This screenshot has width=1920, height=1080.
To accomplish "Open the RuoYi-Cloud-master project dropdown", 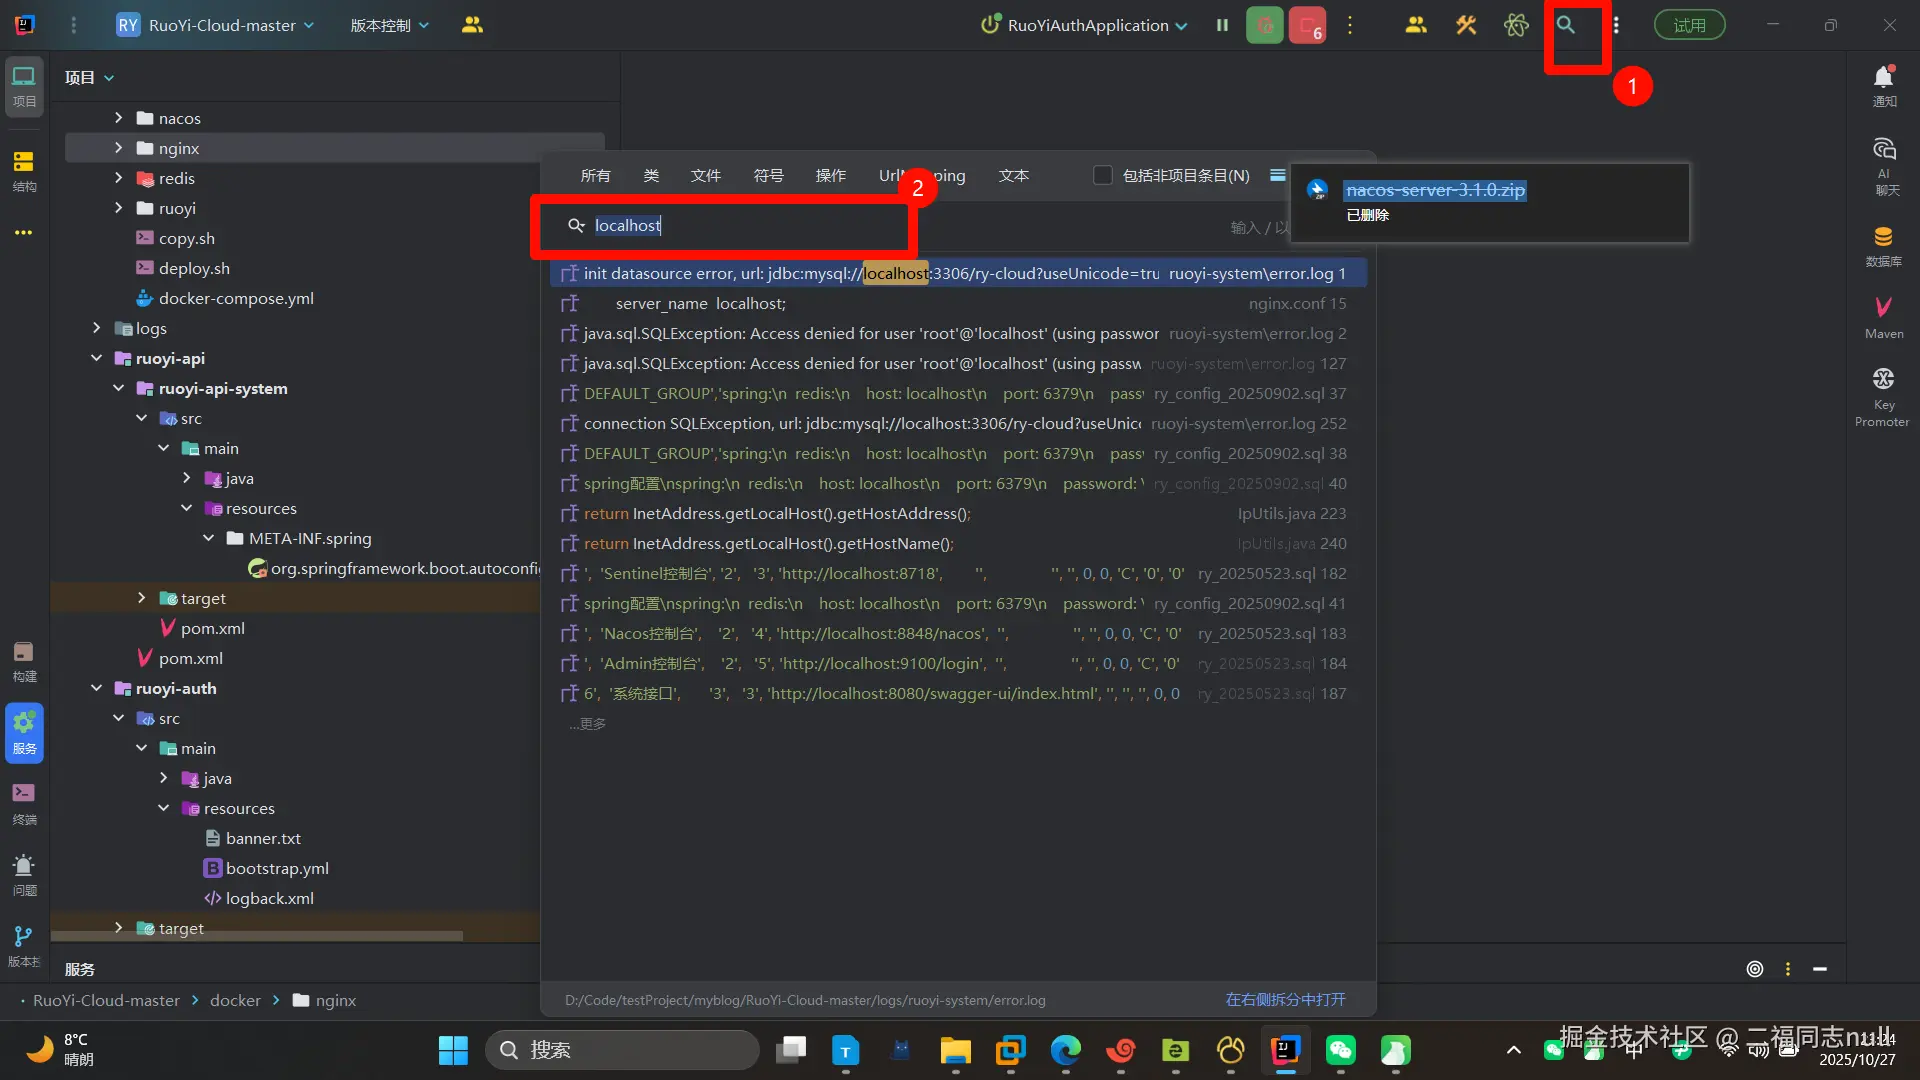I will point(222,26).
